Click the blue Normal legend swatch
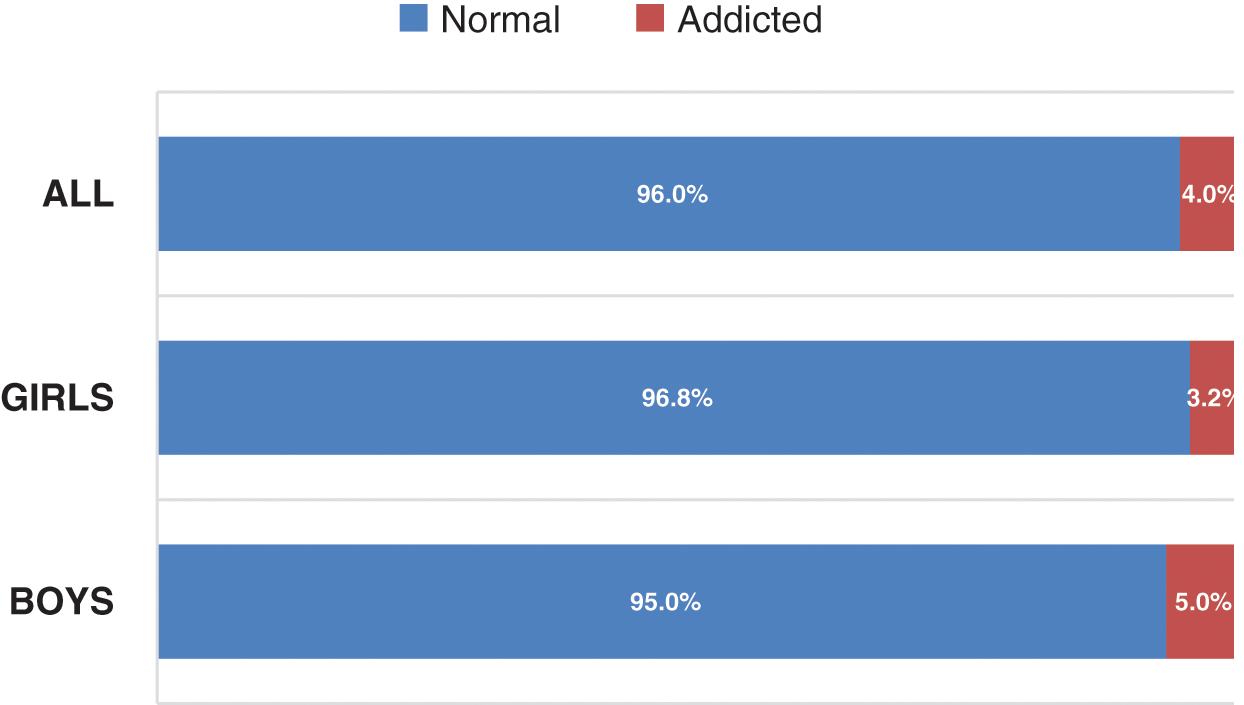The image size is (1244, 705). click(x=413, y=18)
